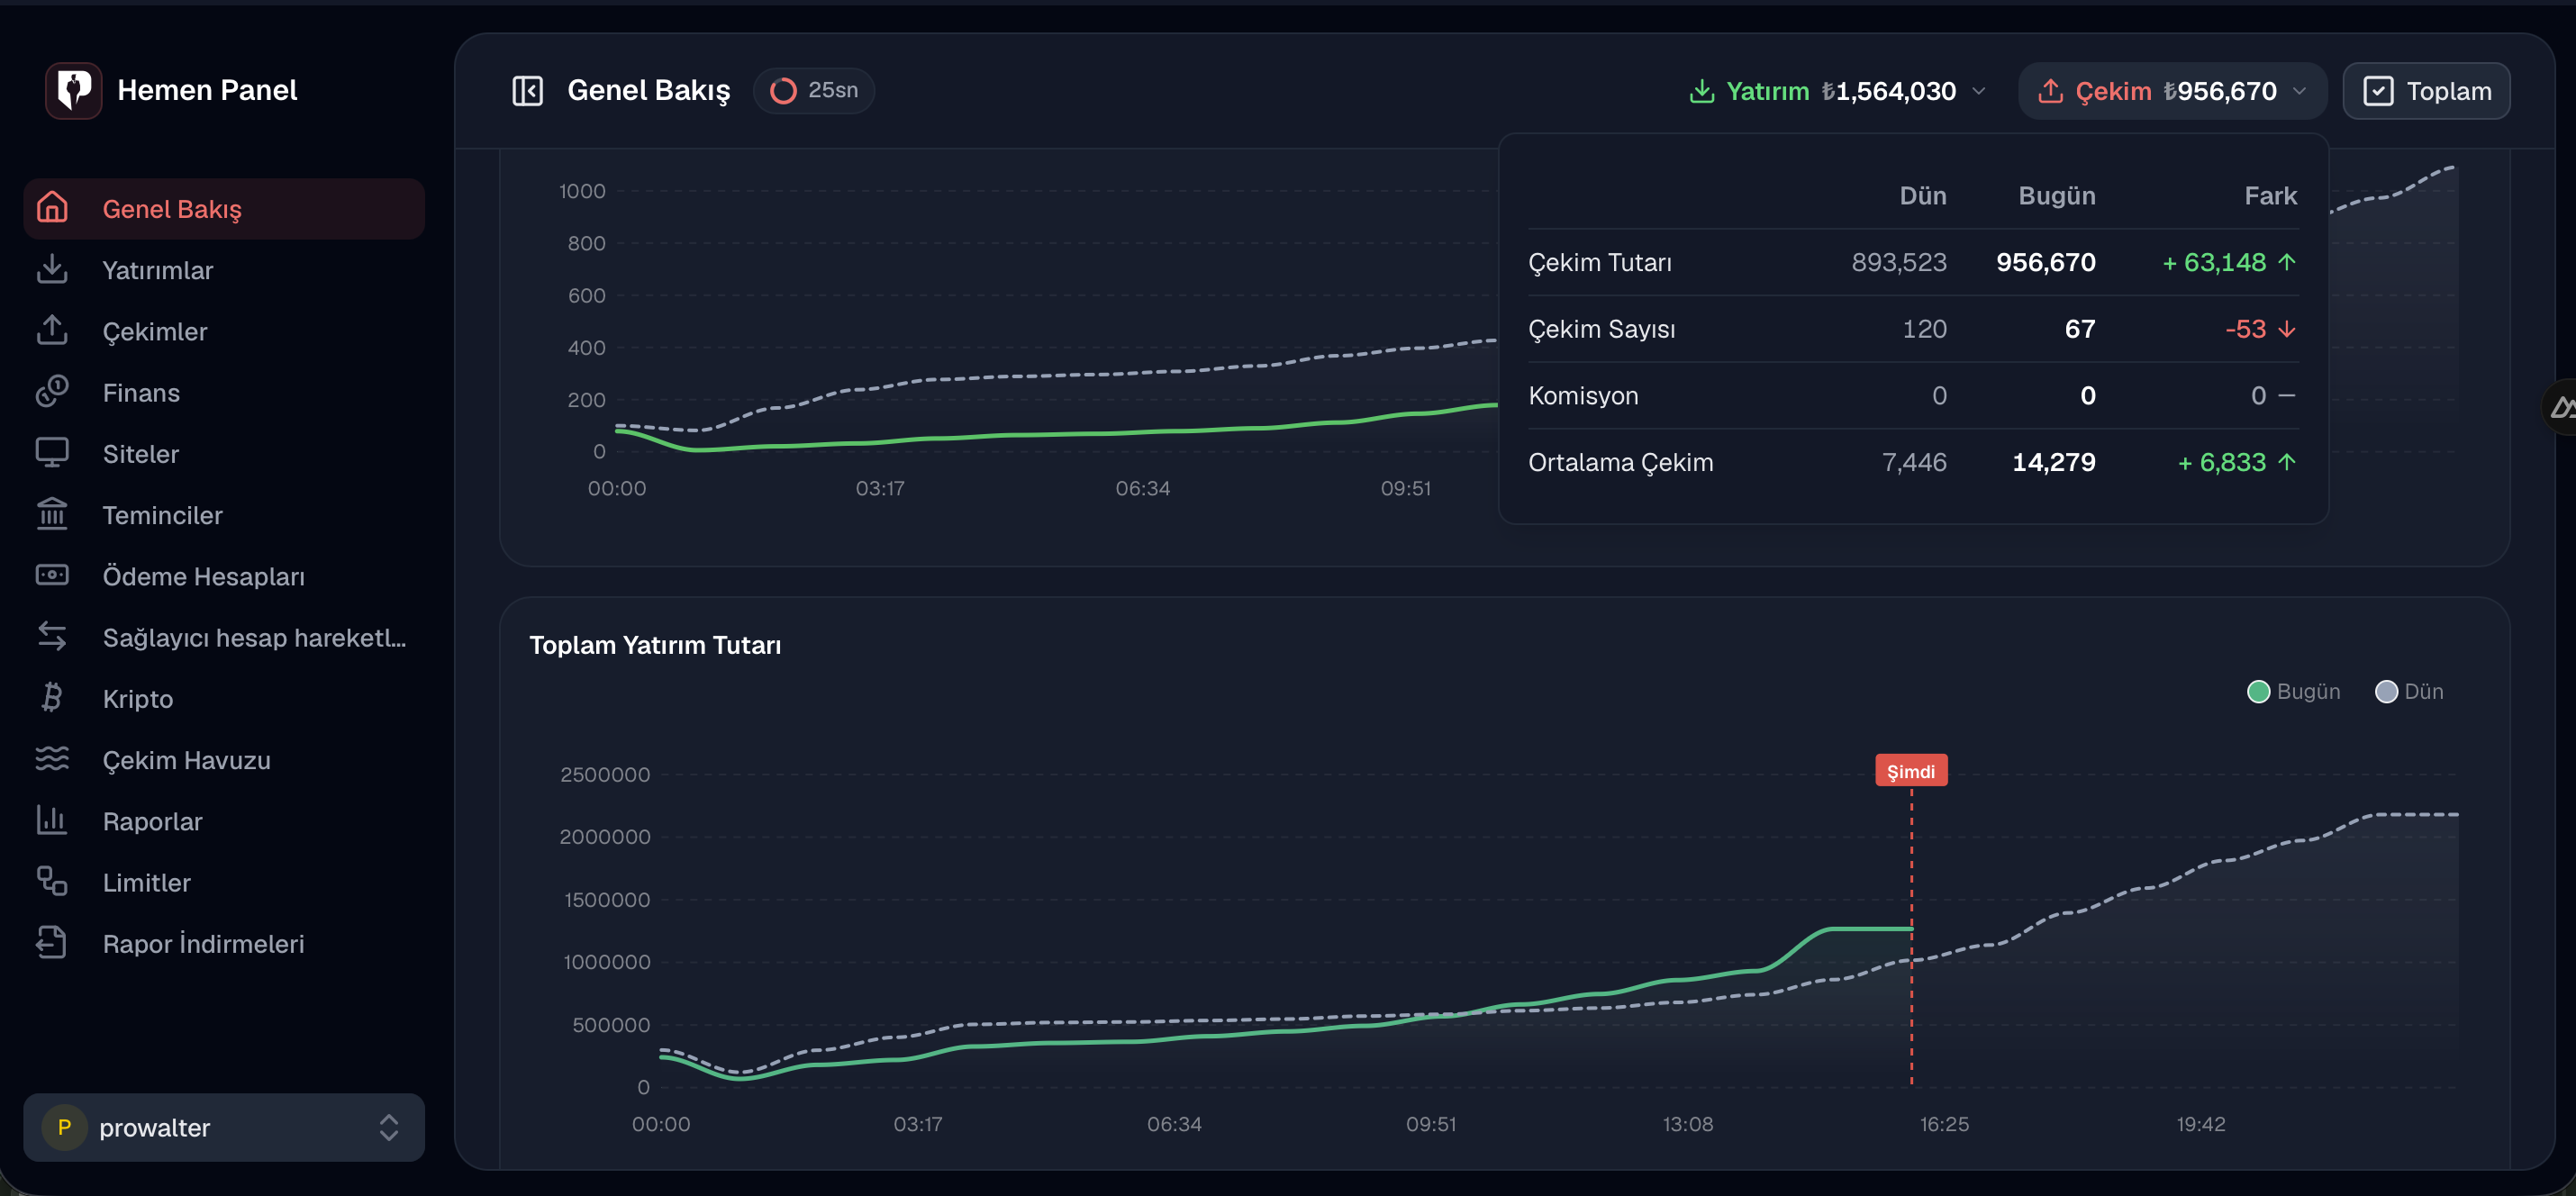Click the Komisyon row label
Viewport: 2576px width, 1196px height.
[x=1583, y=395]
